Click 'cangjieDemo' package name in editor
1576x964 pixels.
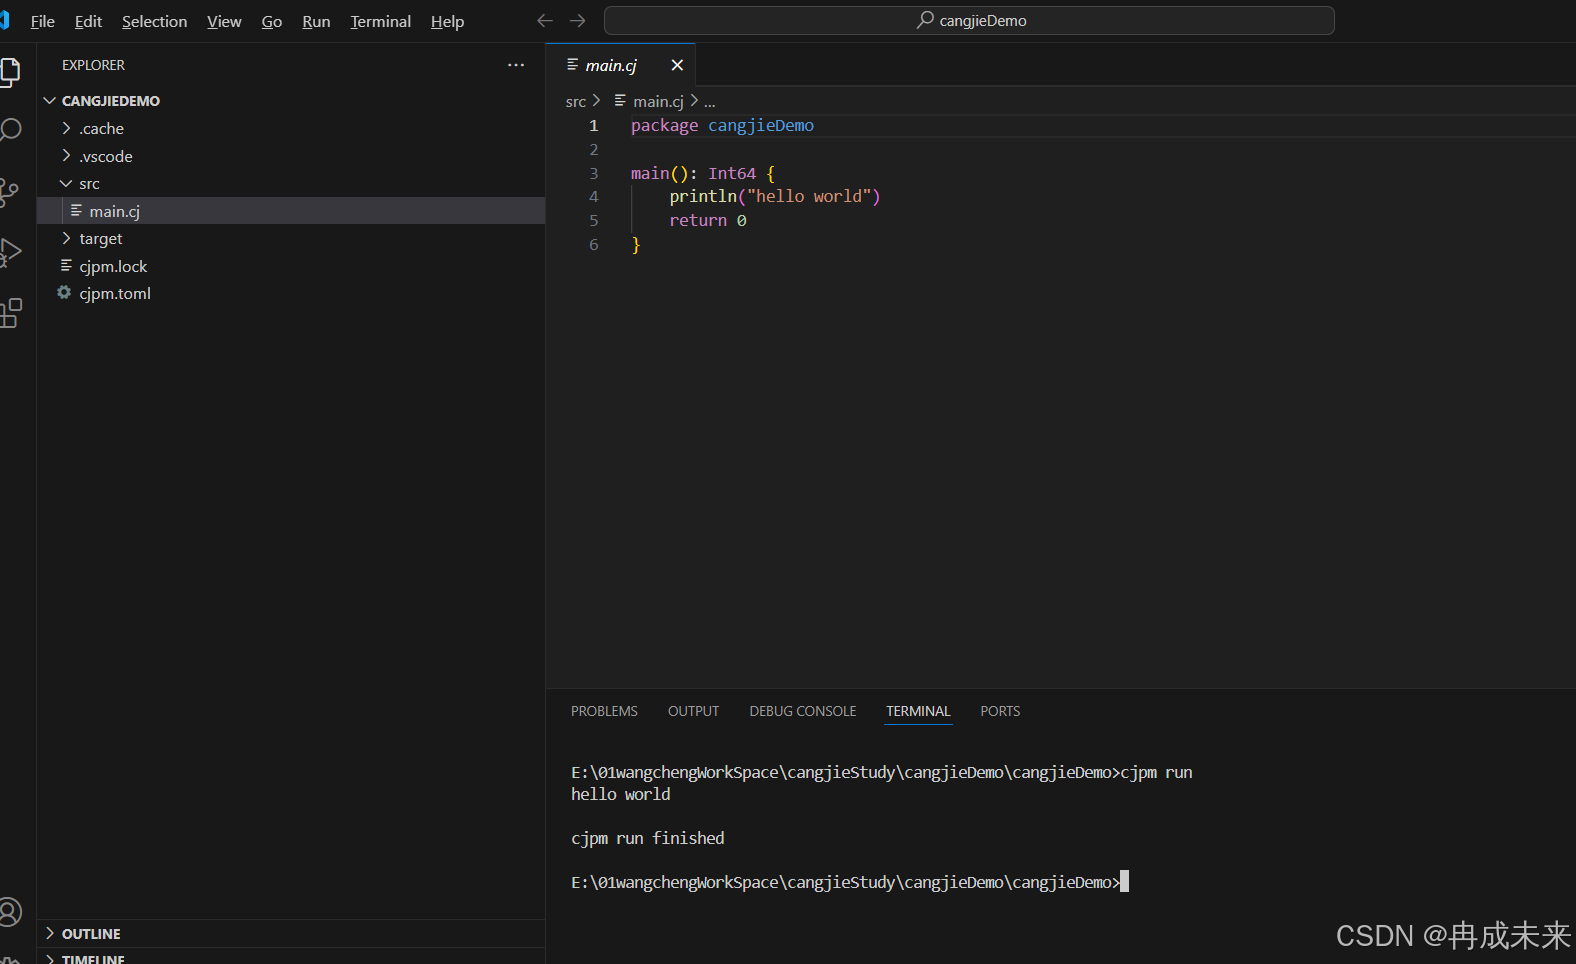(x=761, y=125)
